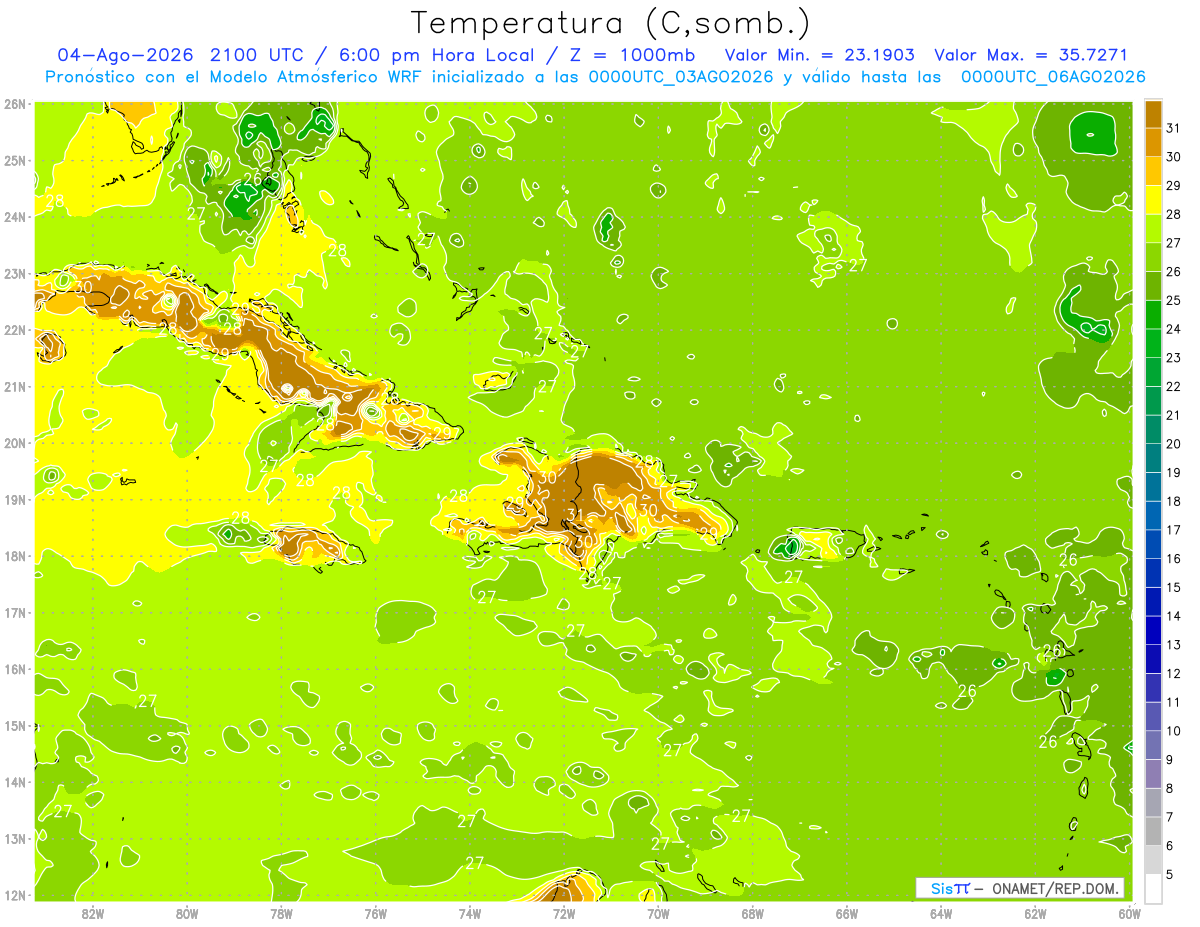Click the 74W longitude axis label
The width and height of the screenshot is (1200, 927).
469,913
